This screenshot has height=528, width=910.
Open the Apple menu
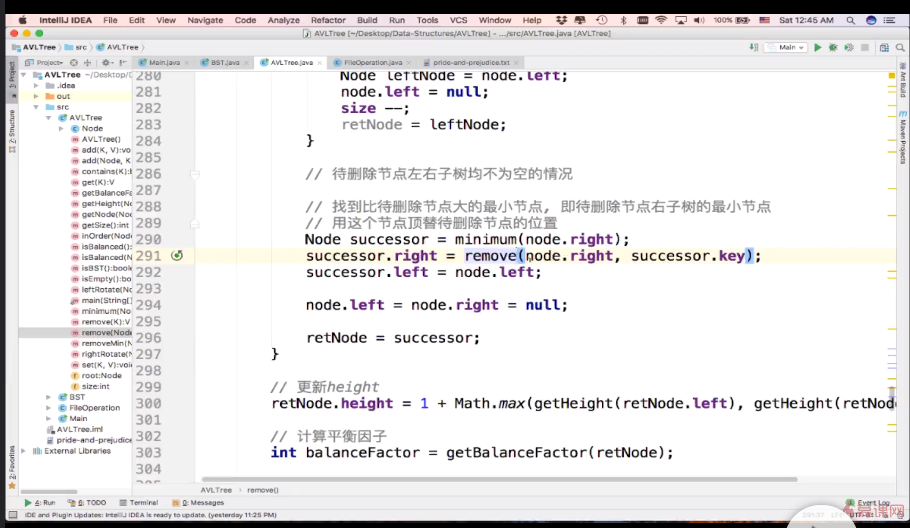(x=22, y=20)
